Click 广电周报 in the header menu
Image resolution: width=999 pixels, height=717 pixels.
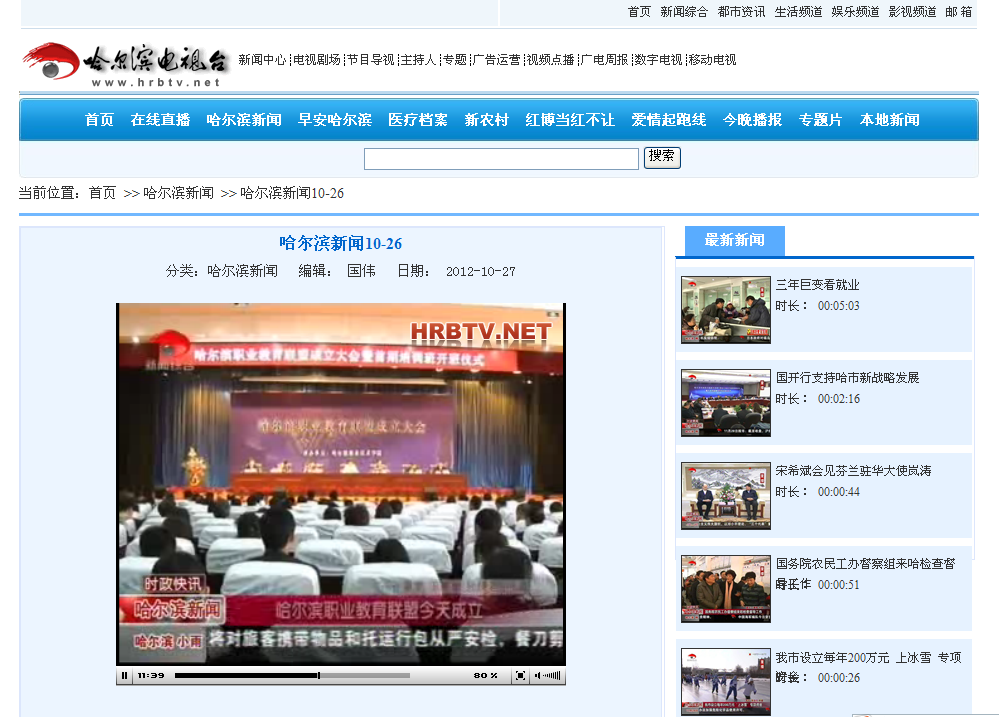coord(605,59)
